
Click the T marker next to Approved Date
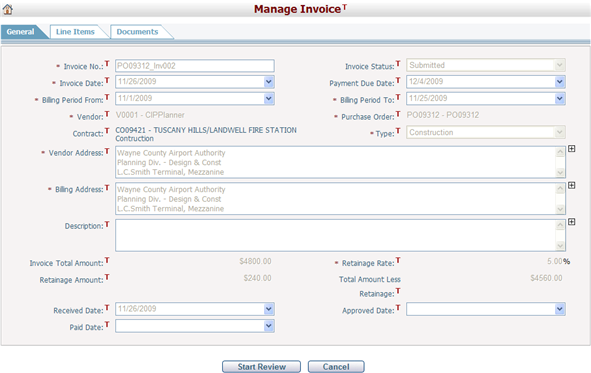click(x=398, y=308)
